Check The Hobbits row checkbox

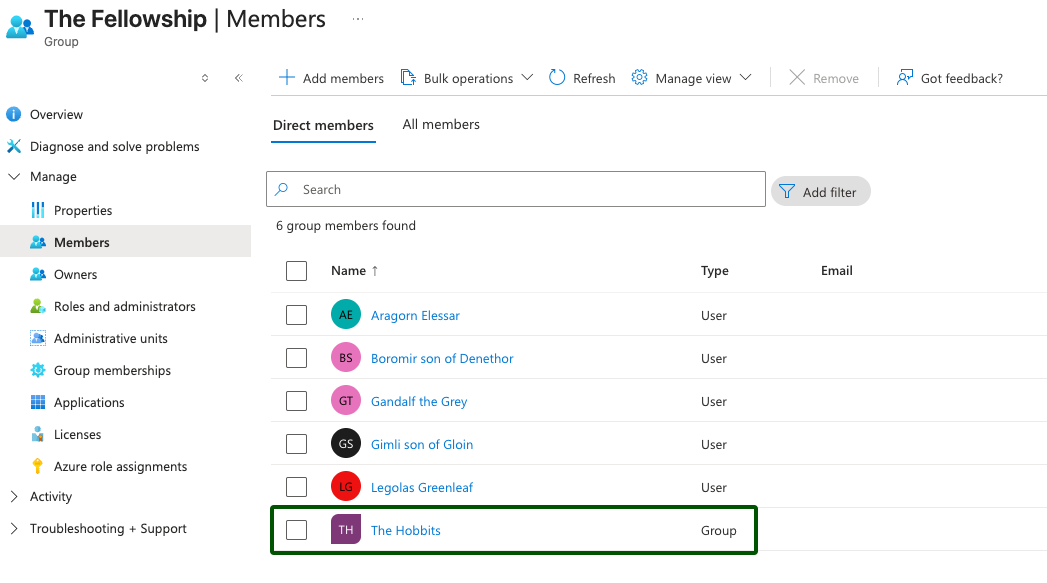(x=296, y=530)
